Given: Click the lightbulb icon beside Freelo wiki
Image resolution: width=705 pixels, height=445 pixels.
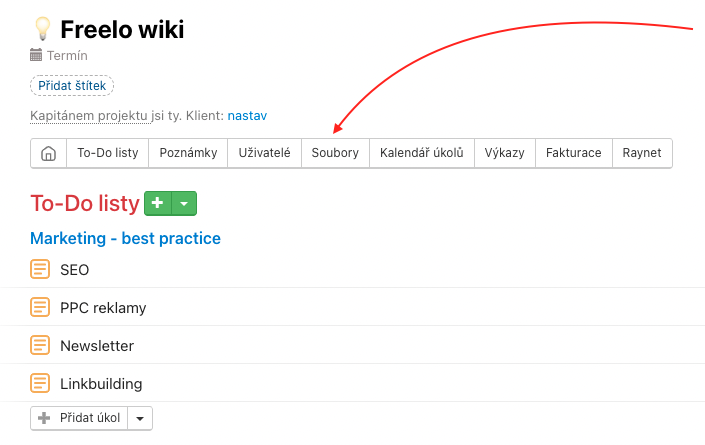Looking at the screenshot, I should 43,29.
